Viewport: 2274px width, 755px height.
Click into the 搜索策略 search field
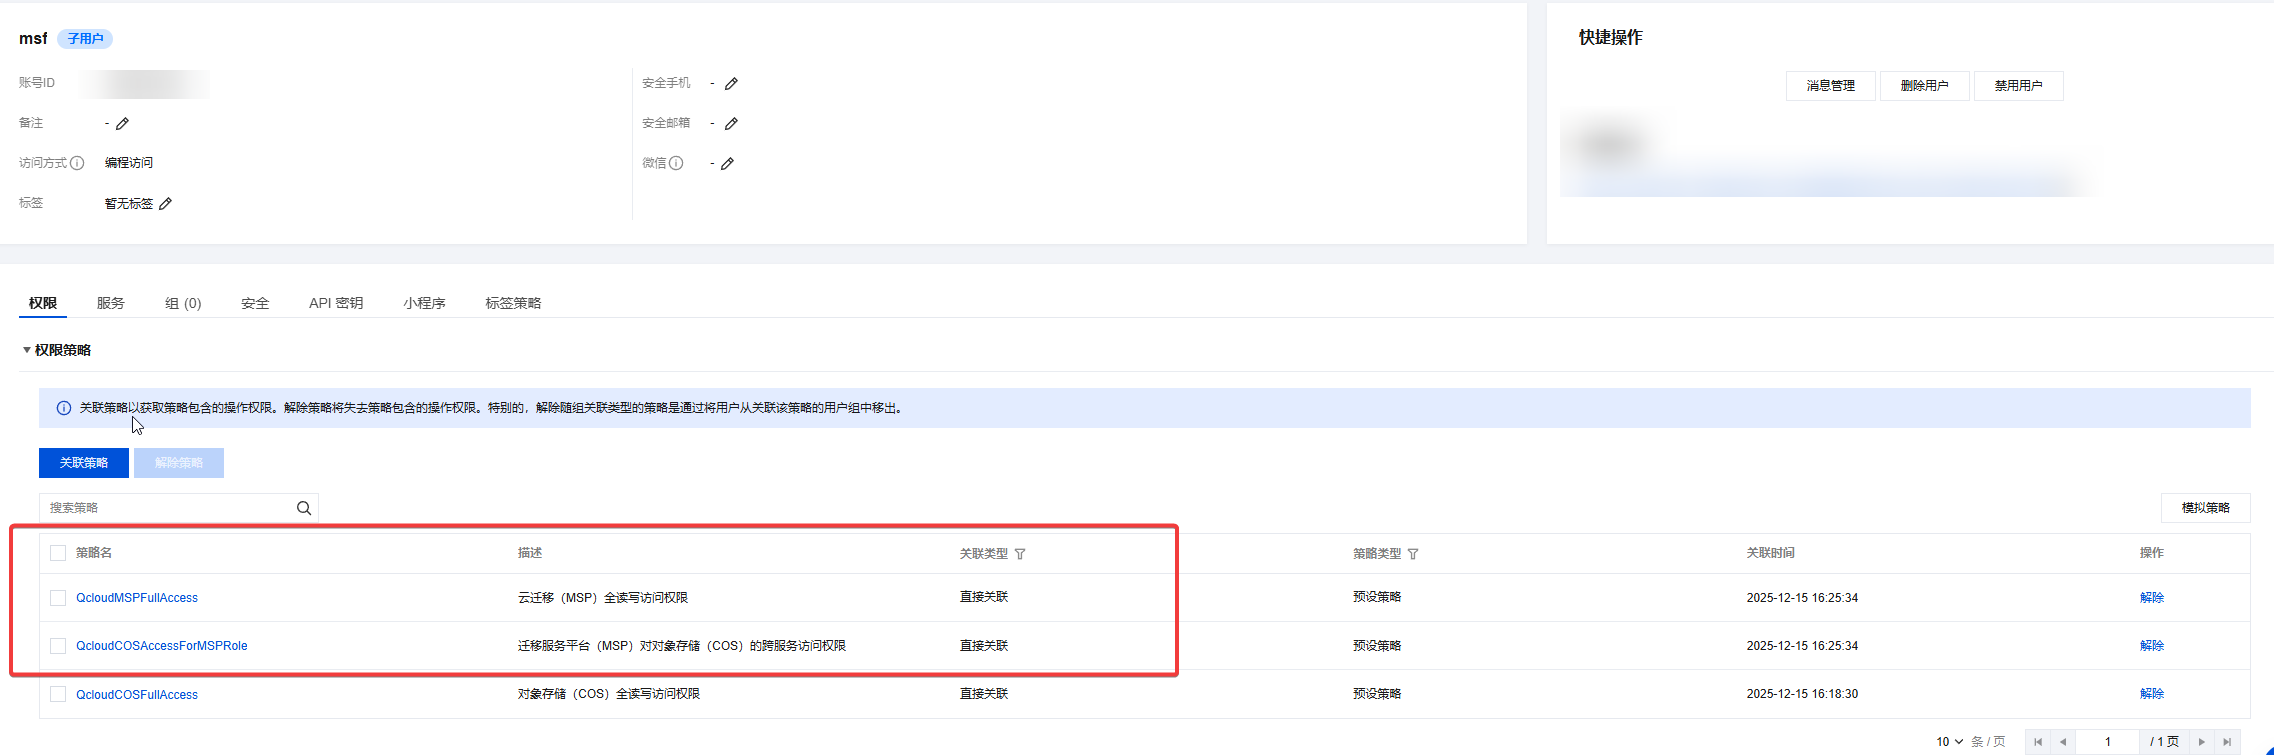tap(165, 508)
